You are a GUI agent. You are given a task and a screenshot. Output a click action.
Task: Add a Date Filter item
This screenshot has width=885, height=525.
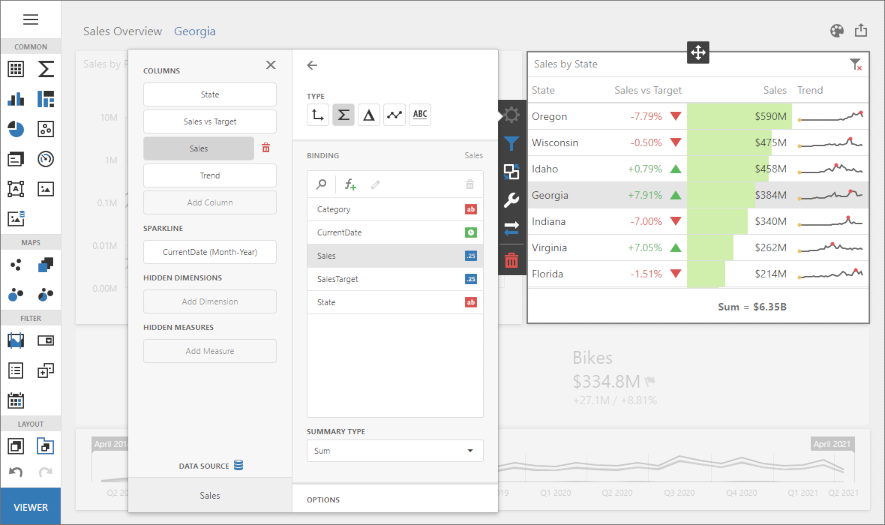[16, 401]
